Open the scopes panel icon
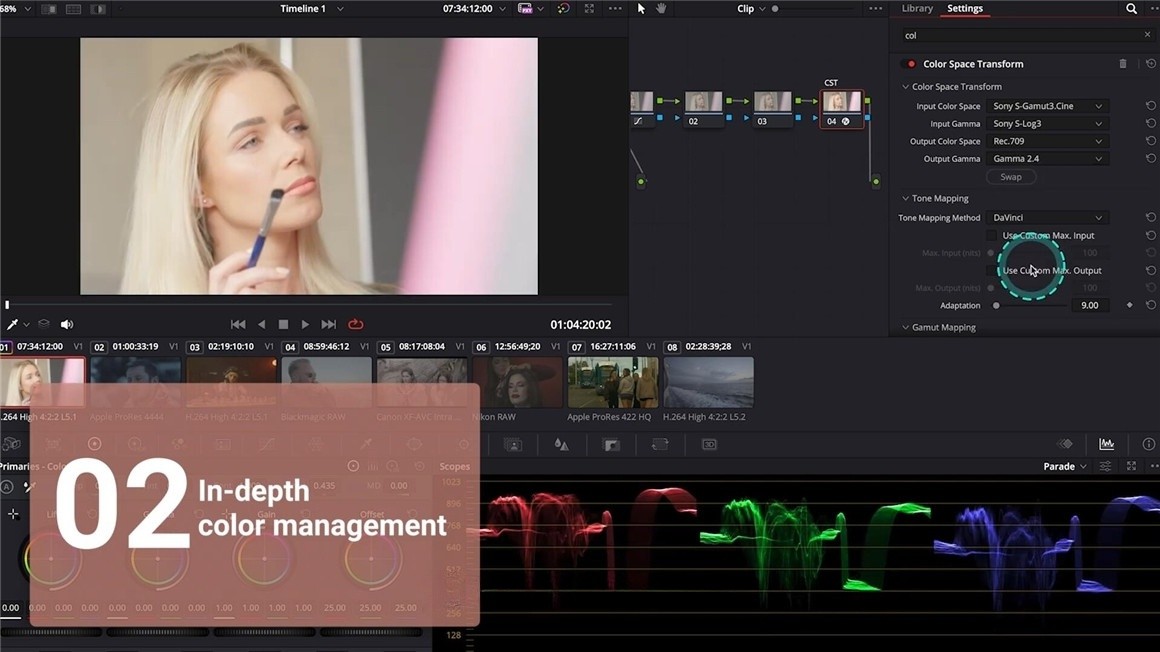Screen dimensions: 1160x652 (x=1106, y=444)
